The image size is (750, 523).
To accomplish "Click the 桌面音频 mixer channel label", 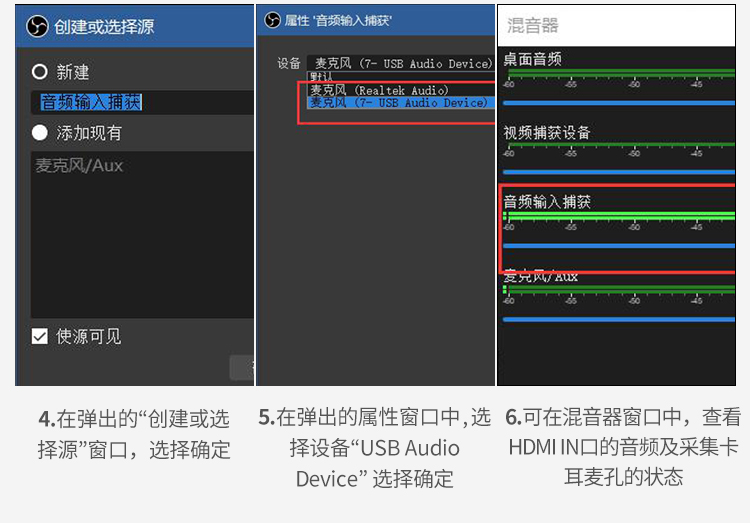I will coord(532,59).
